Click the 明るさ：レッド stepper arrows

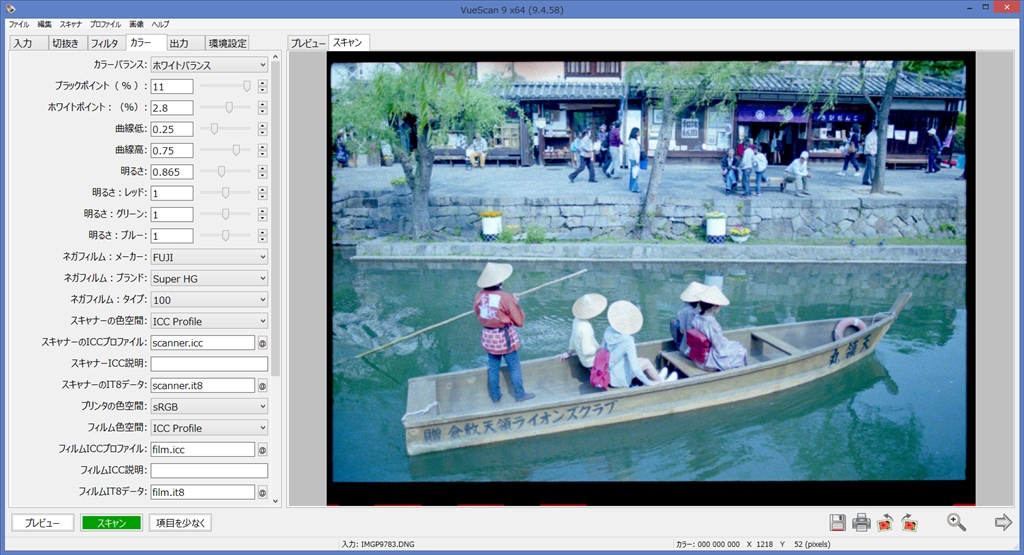(262, 193)
